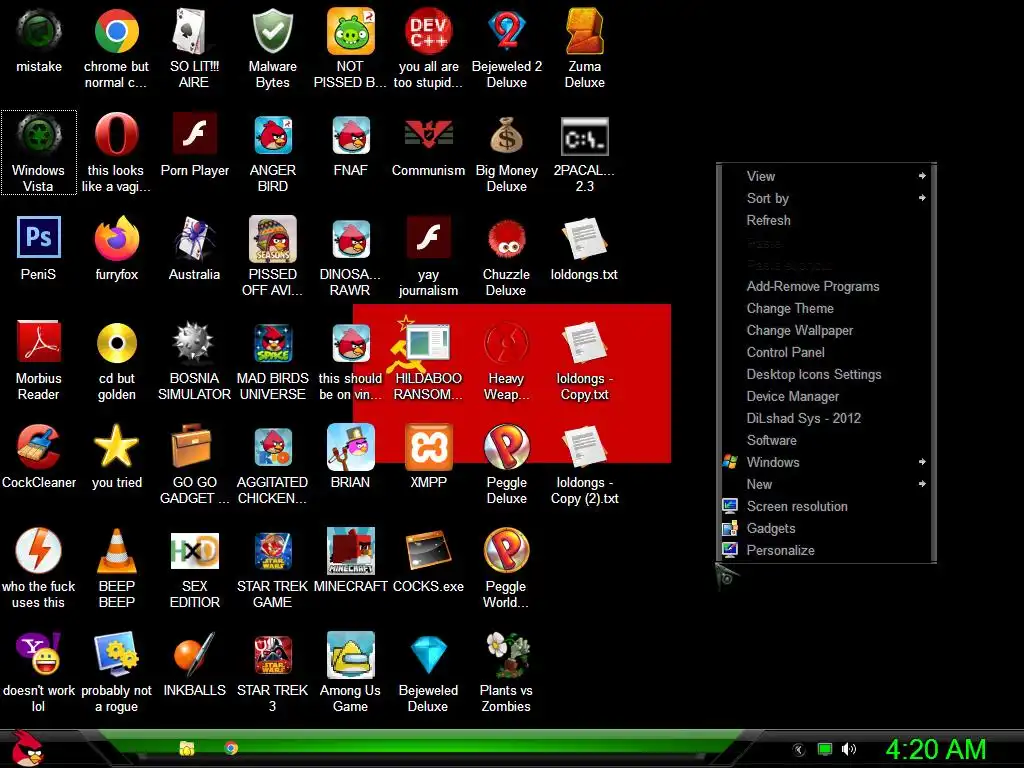Launch the MINECRAFT desktop icon

351,551
